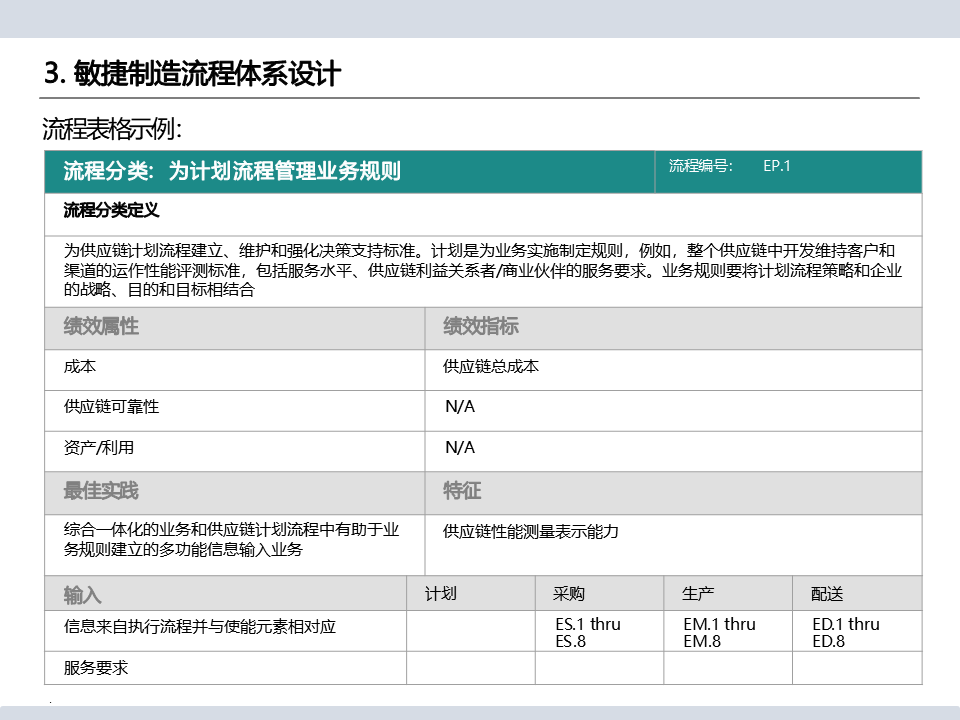Click the 成本 cell

coord(234,370)
